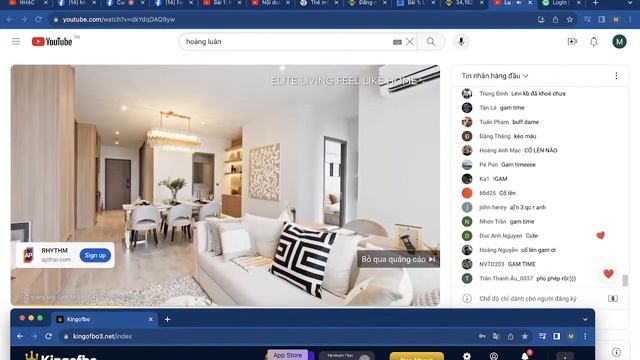Bookmark the YouTube page with star

[x=569, y=19]
